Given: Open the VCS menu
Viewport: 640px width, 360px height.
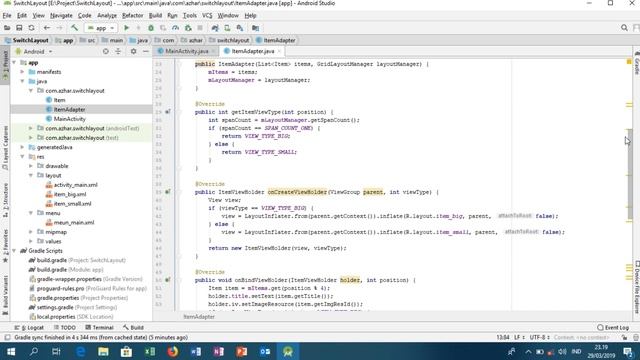Looking at the screenshot, I should (207, 16).
